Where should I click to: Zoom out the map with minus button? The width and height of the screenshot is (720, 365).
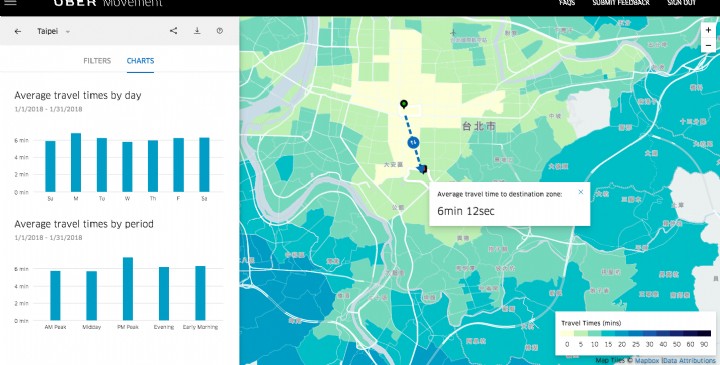[x=709, y=45]
